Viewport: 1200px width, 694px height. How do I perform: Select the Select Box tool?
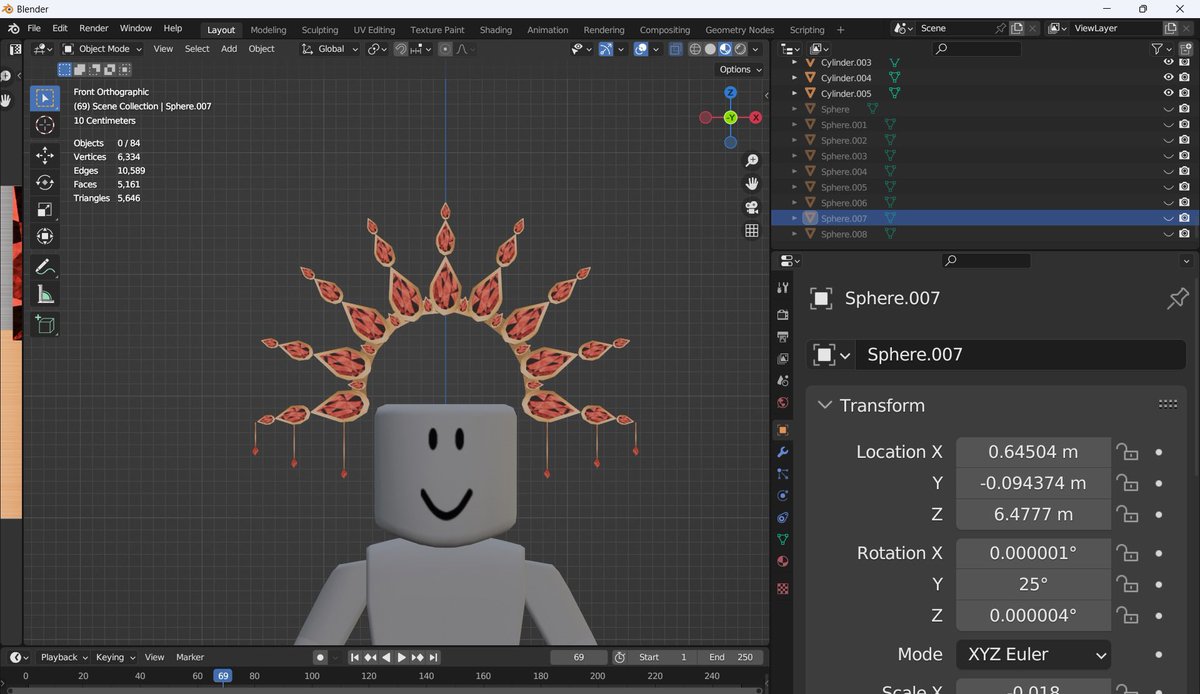click(x=45, y=98)
